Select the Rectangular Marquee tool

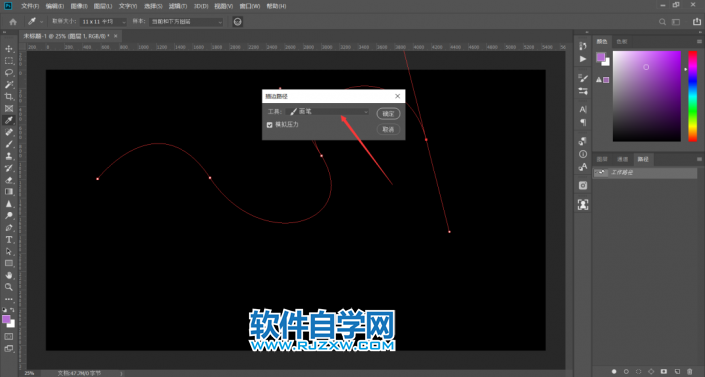pos(9,61)
